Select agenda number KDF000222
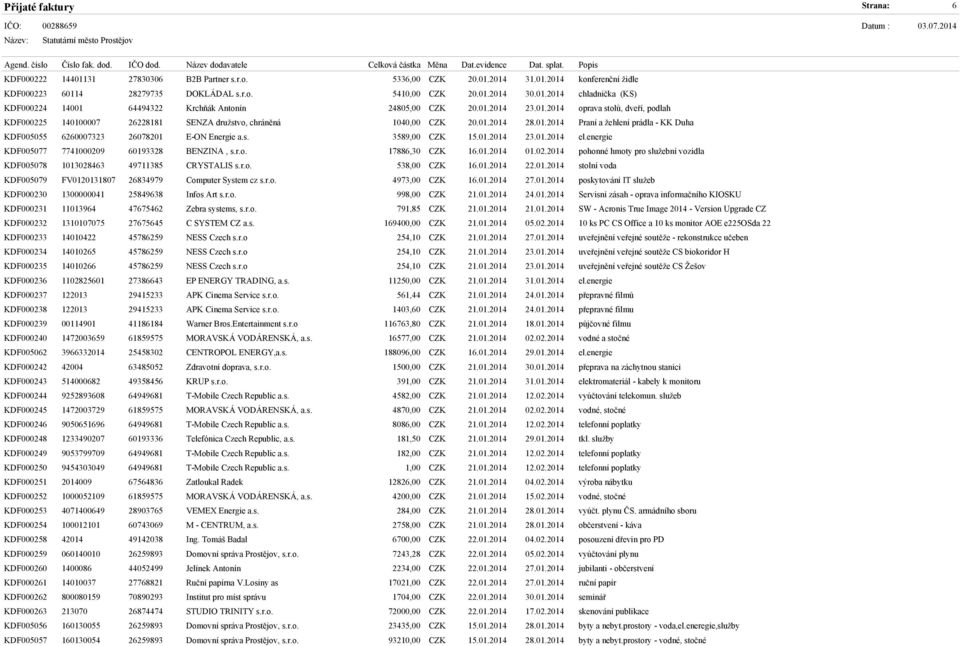The image size is (960, 646). (x=25, y=80)
